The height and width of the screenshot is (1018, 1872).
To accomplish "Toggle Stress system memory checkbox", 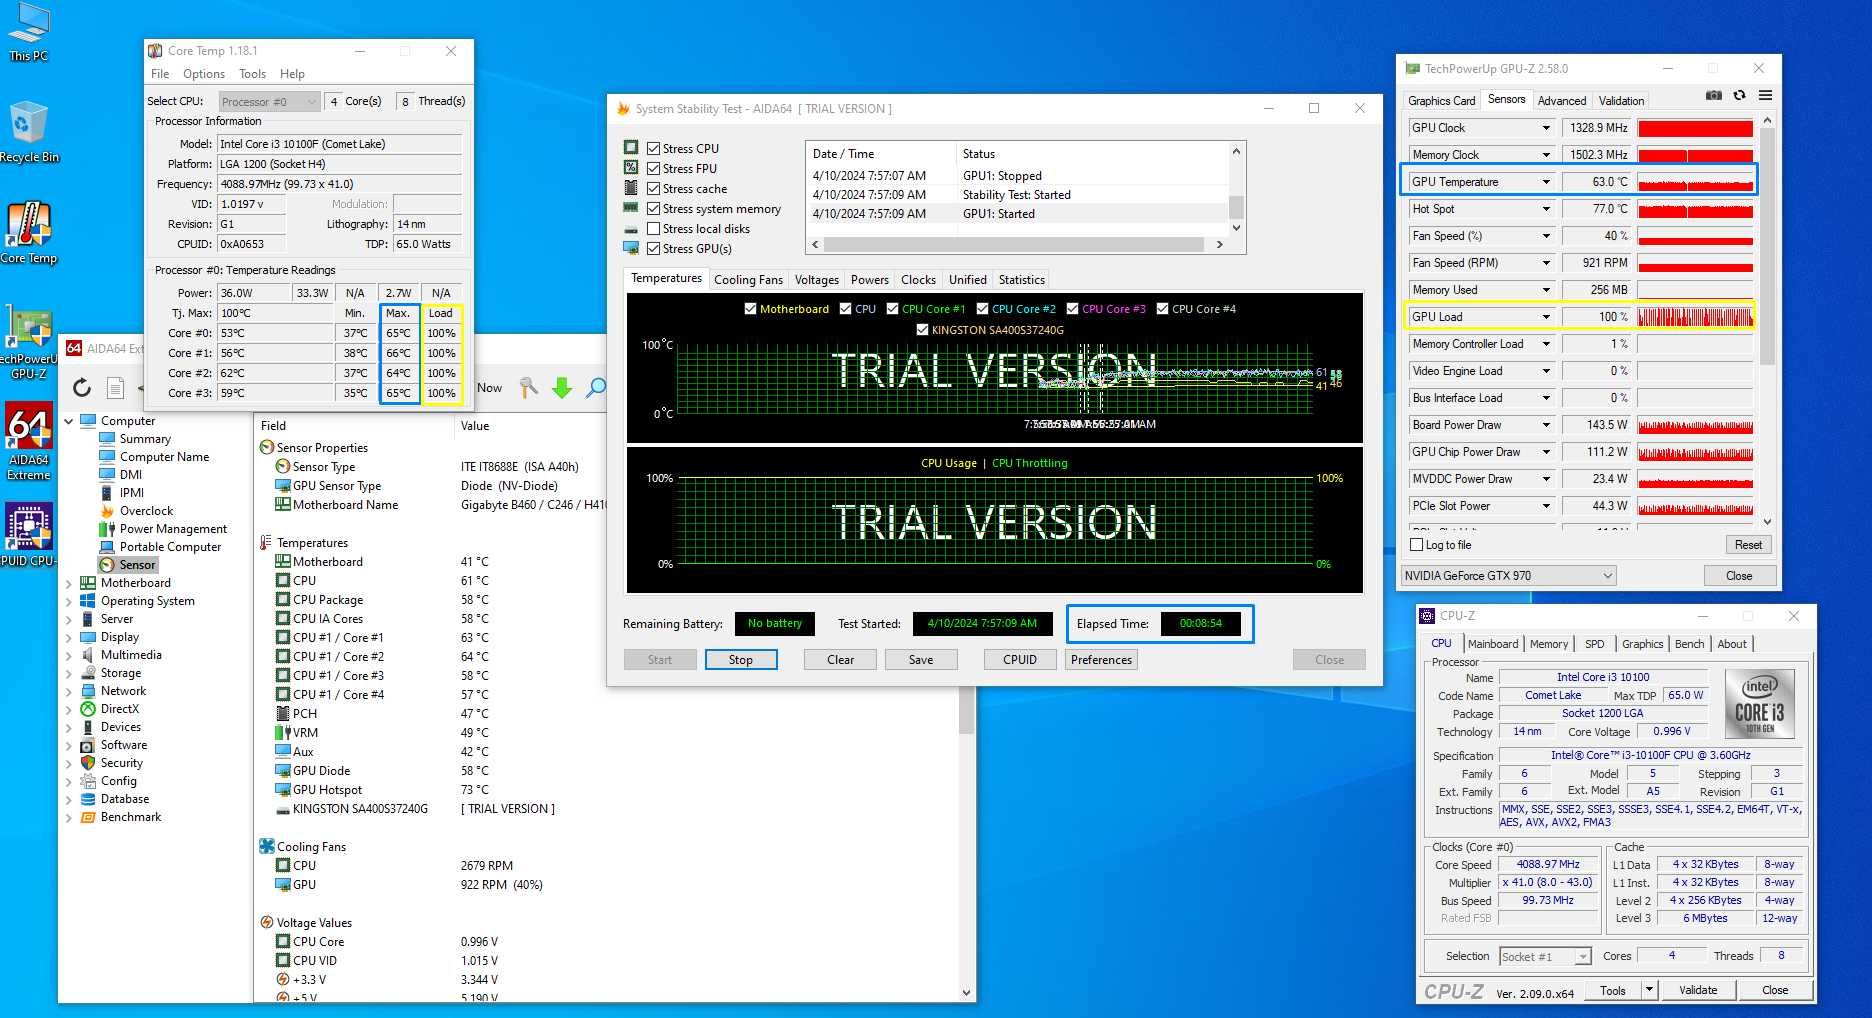I will pyautogui.click(x=653, y=209).
